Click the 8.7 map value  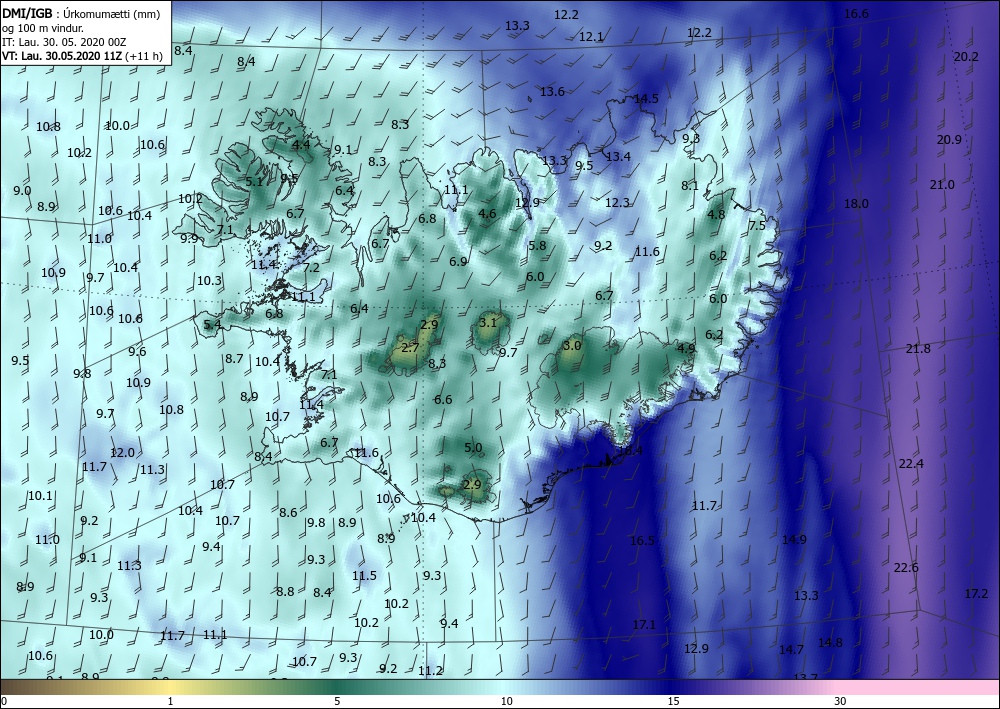(234, 359)
